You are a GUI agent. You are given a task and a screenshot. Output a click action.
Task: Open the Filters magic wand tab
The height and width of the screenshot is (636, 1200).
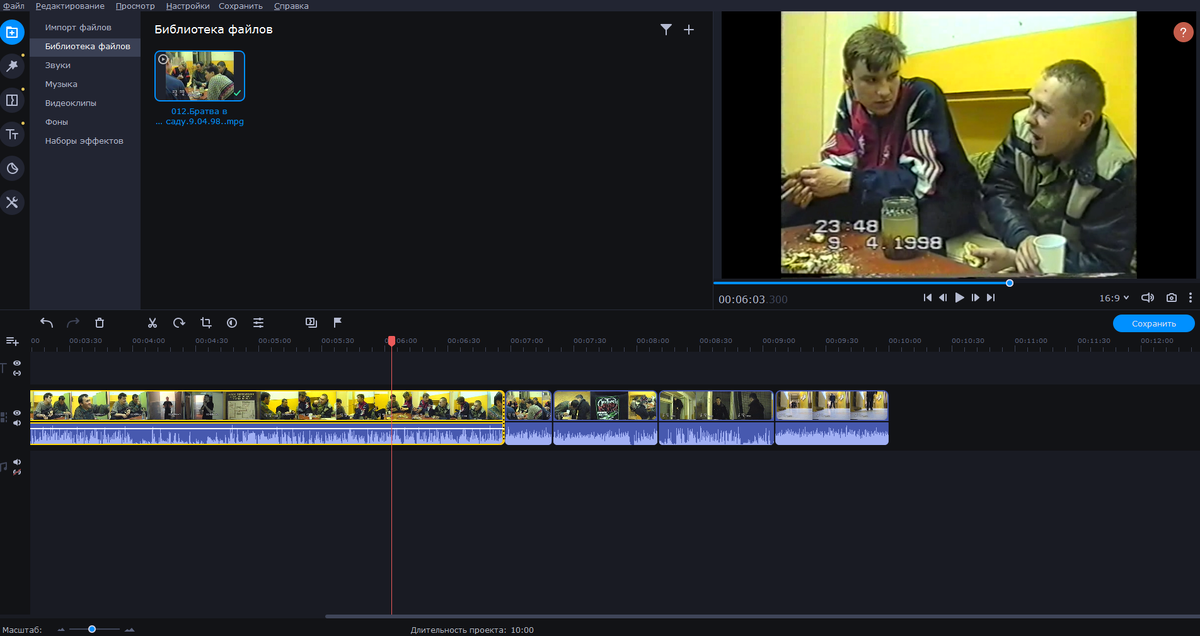pos(12,66)
